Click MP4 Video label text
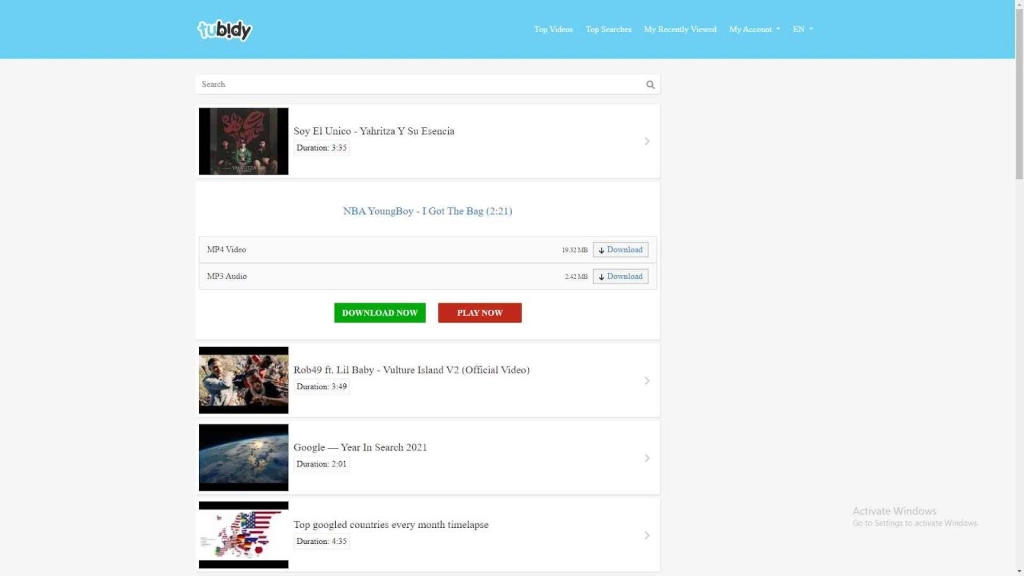Viewport: 1024px width, 576px height. tap(227, 249)
